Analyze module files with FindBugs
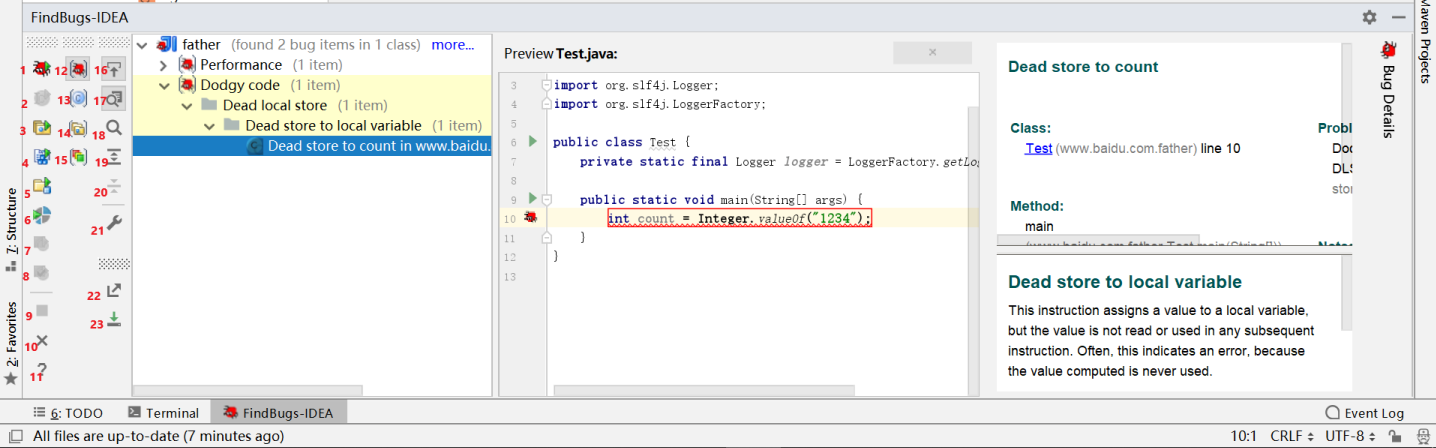This screenshot has width=1436, height=448. point(42,156)
